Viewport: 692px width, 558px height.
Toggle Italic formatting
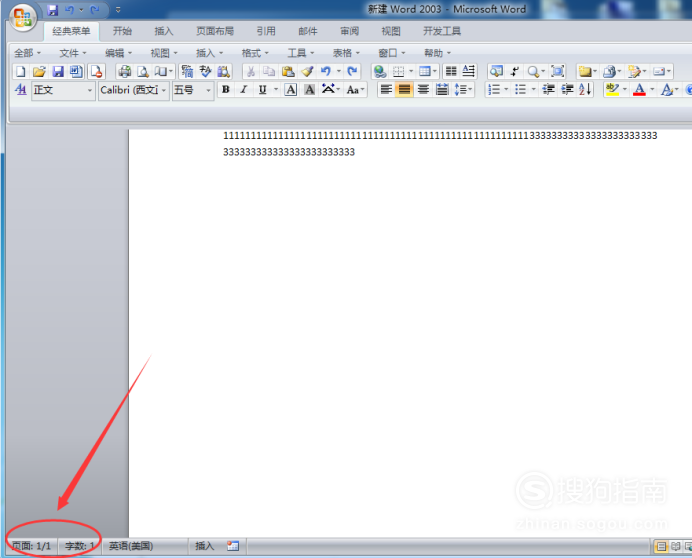pyautogui.click(x=244, y=90)
